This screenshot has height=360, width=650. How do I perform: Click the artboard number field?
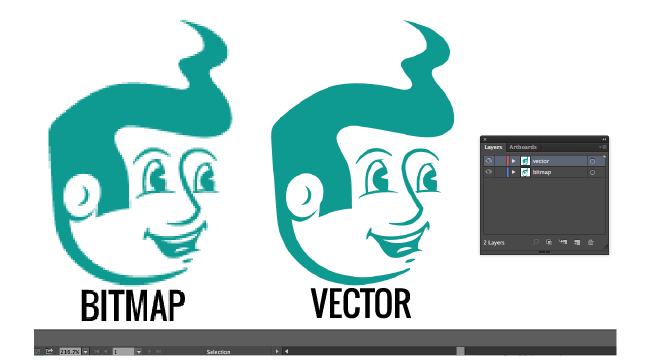[123, 352]
